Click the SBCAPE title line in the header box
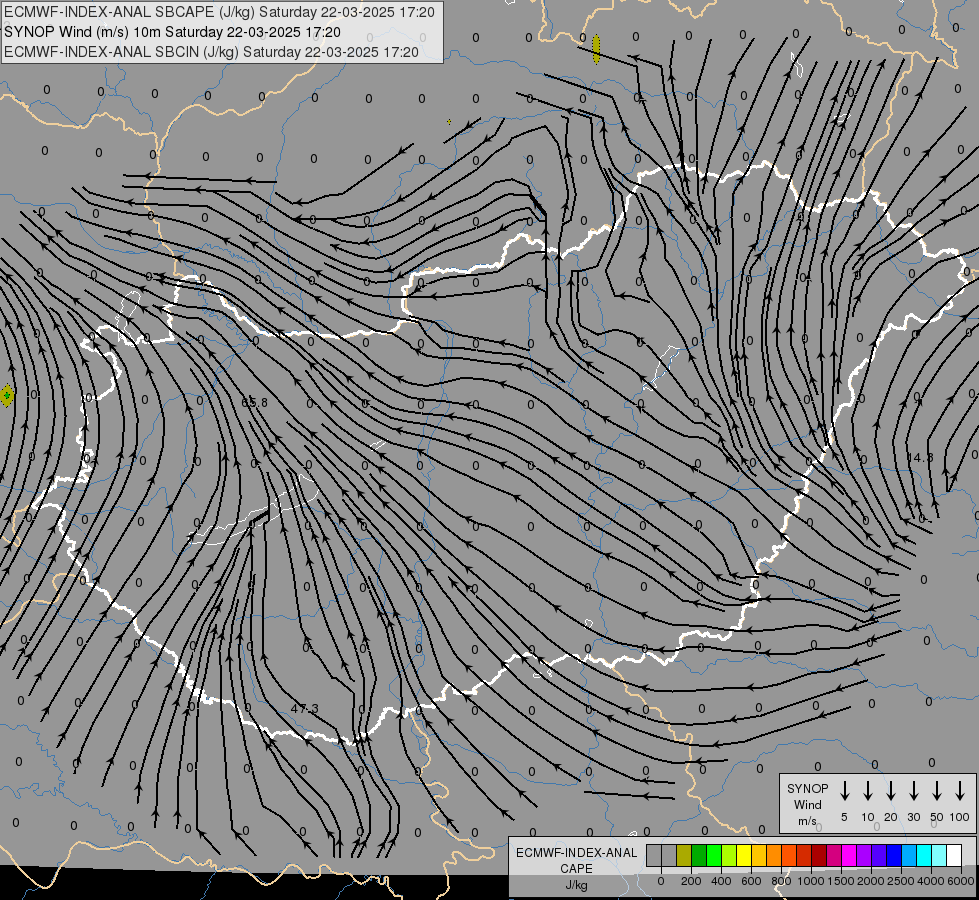 tap(219, 12)
